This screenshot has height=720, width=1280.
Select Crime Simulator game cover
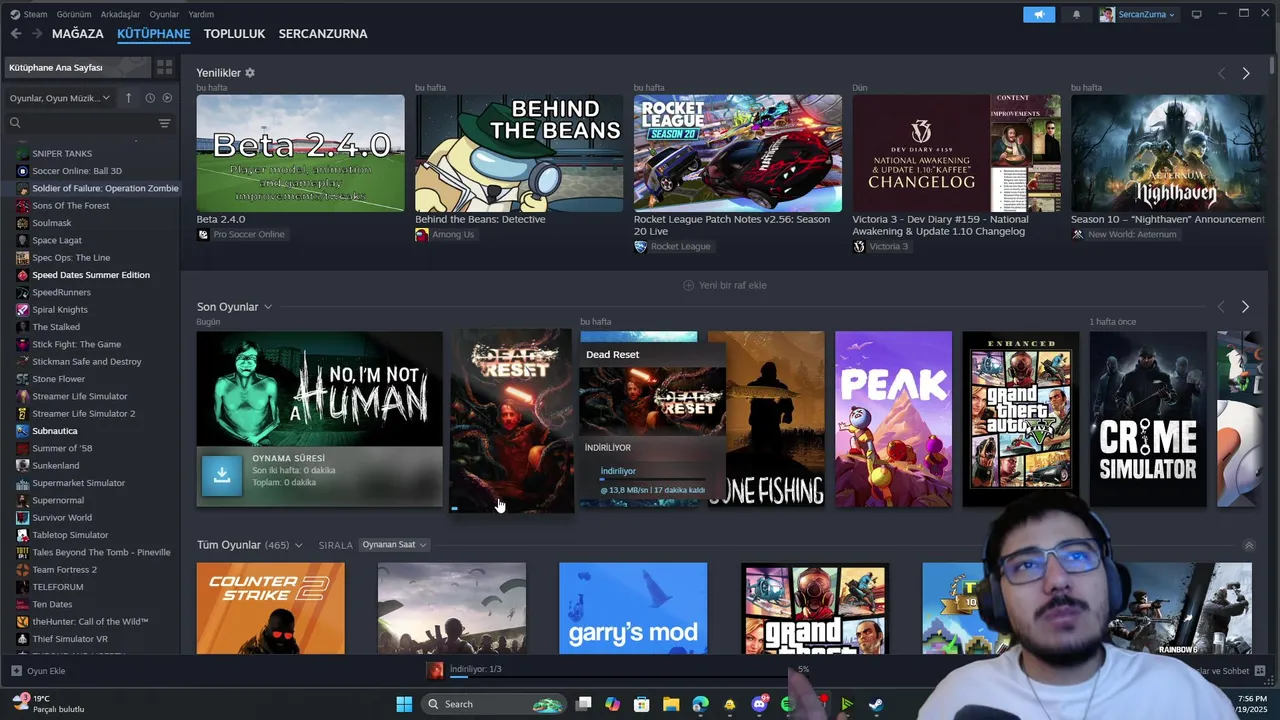(1148, 419)
